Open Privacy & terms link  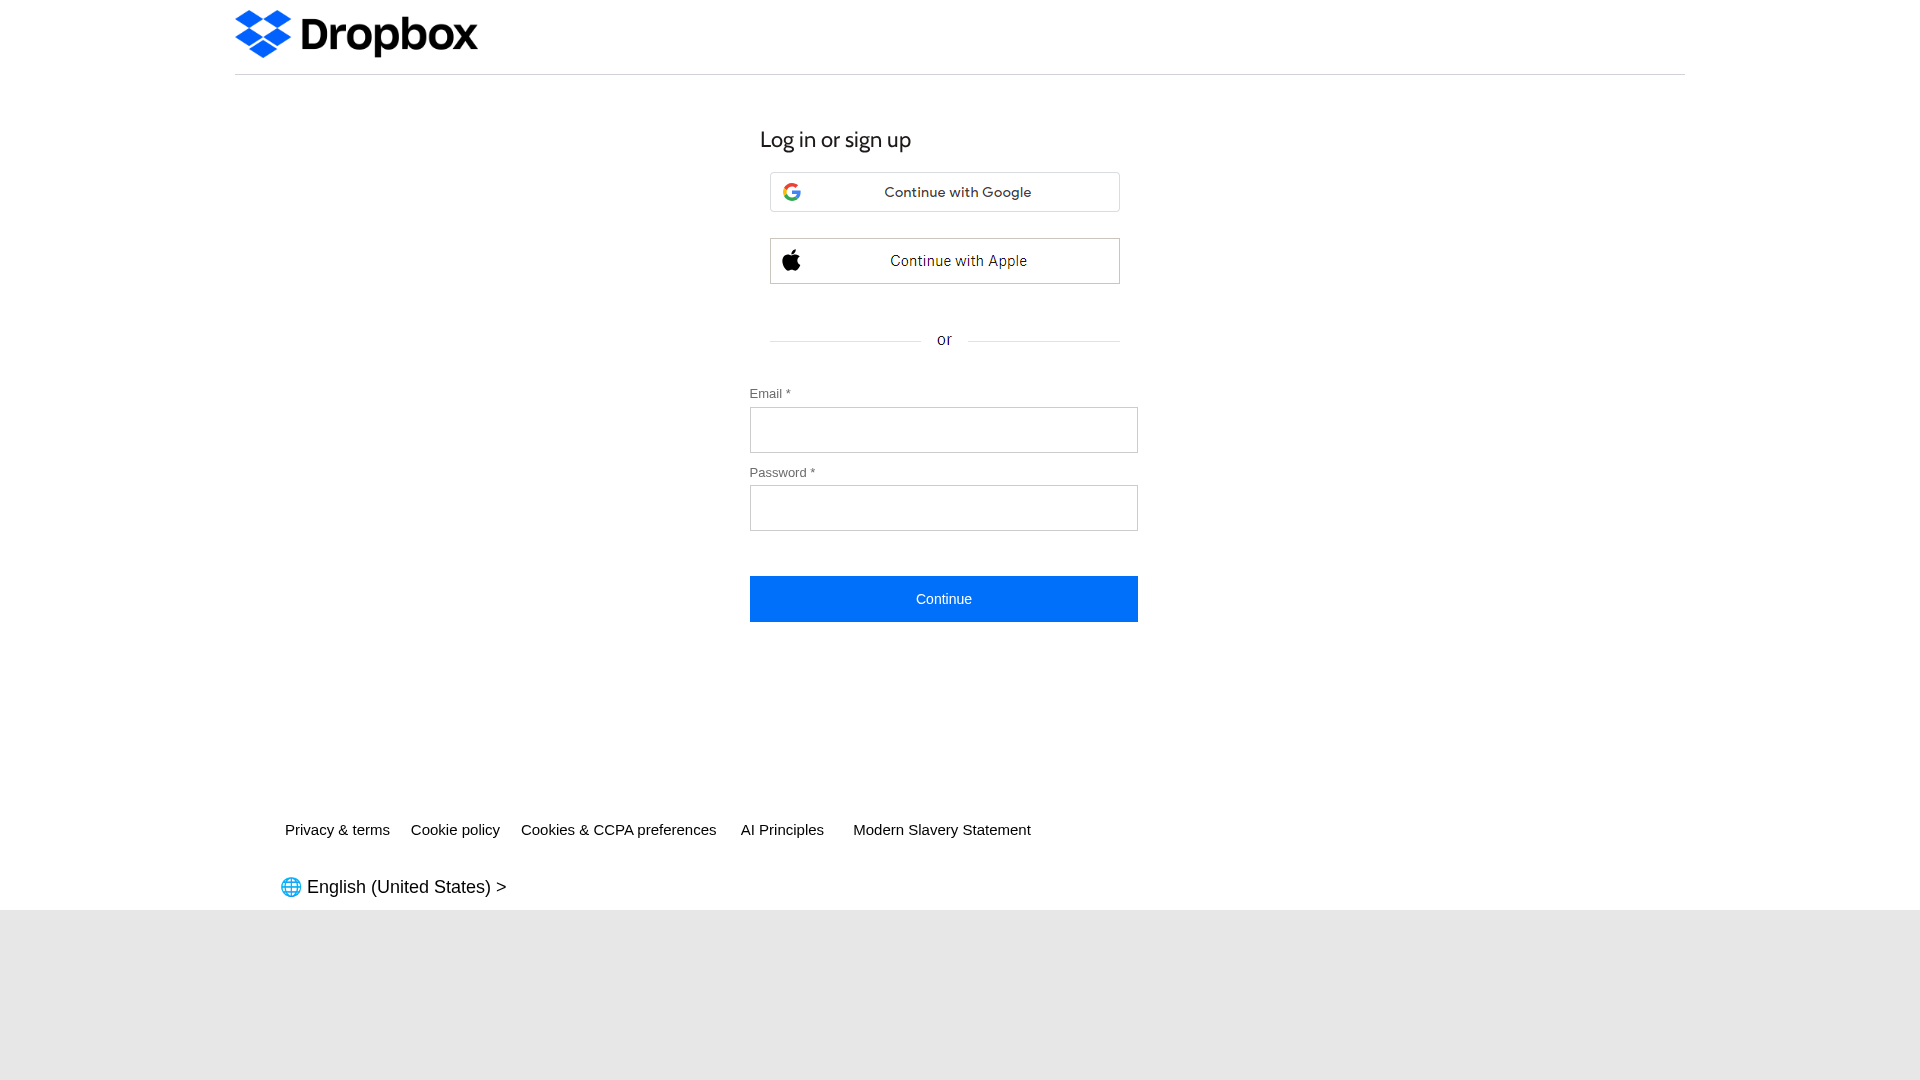point(337,830)
